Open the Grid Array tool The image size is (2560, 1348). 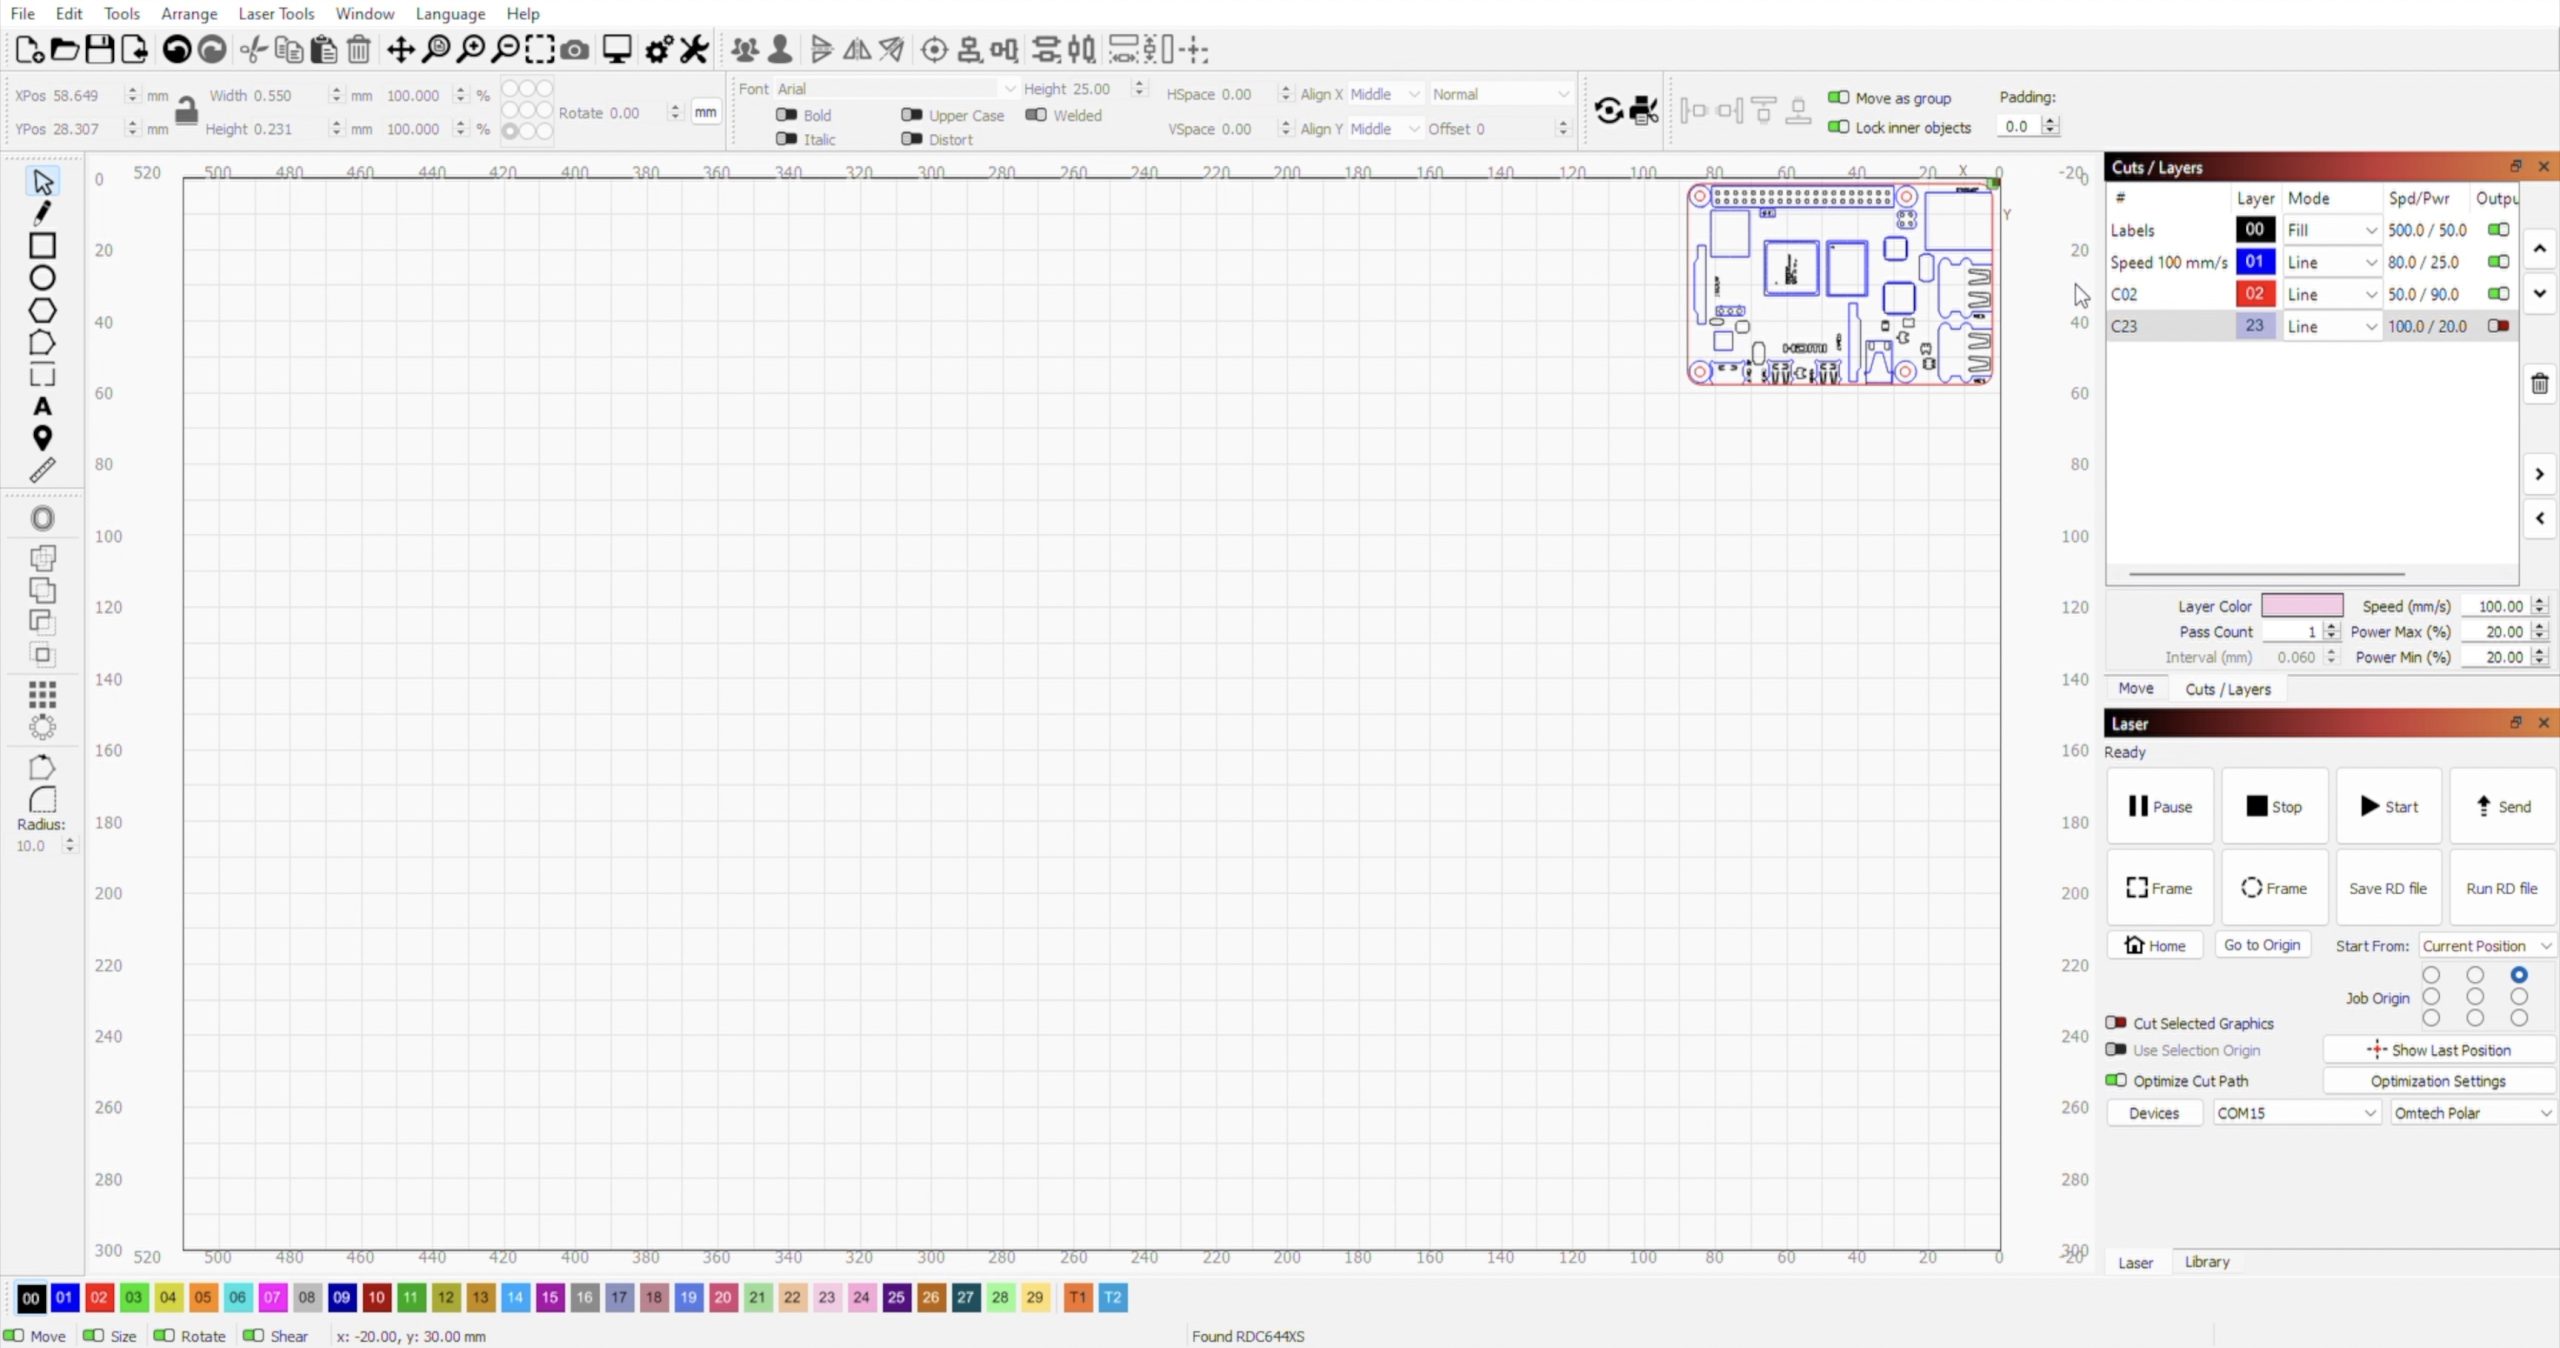42,693
